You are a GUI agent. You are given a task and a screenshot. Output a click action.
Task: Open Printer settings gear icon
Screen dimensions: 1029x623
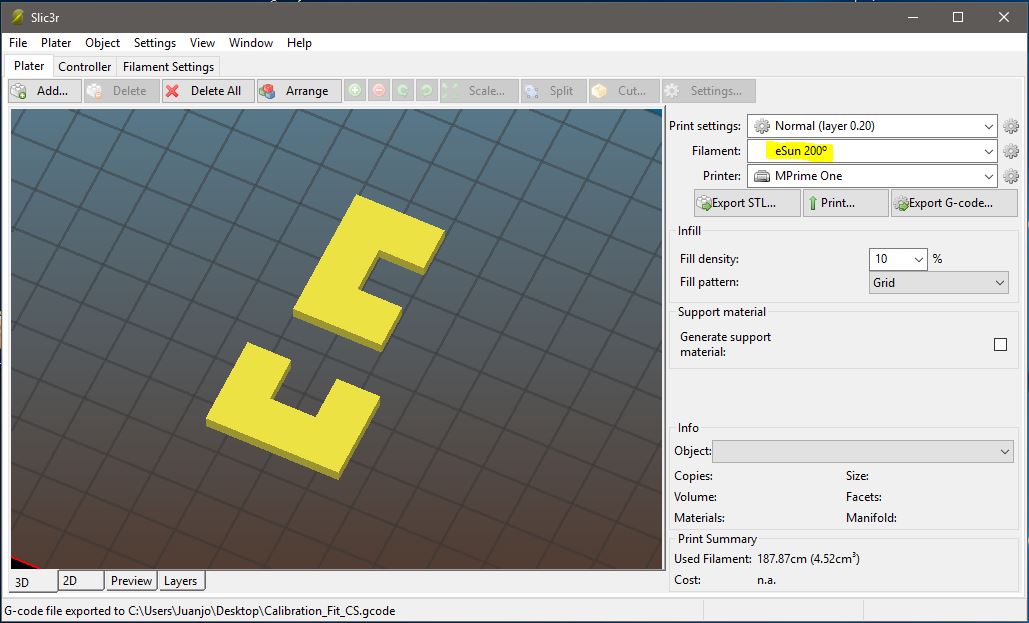[x=1011, y=176]
